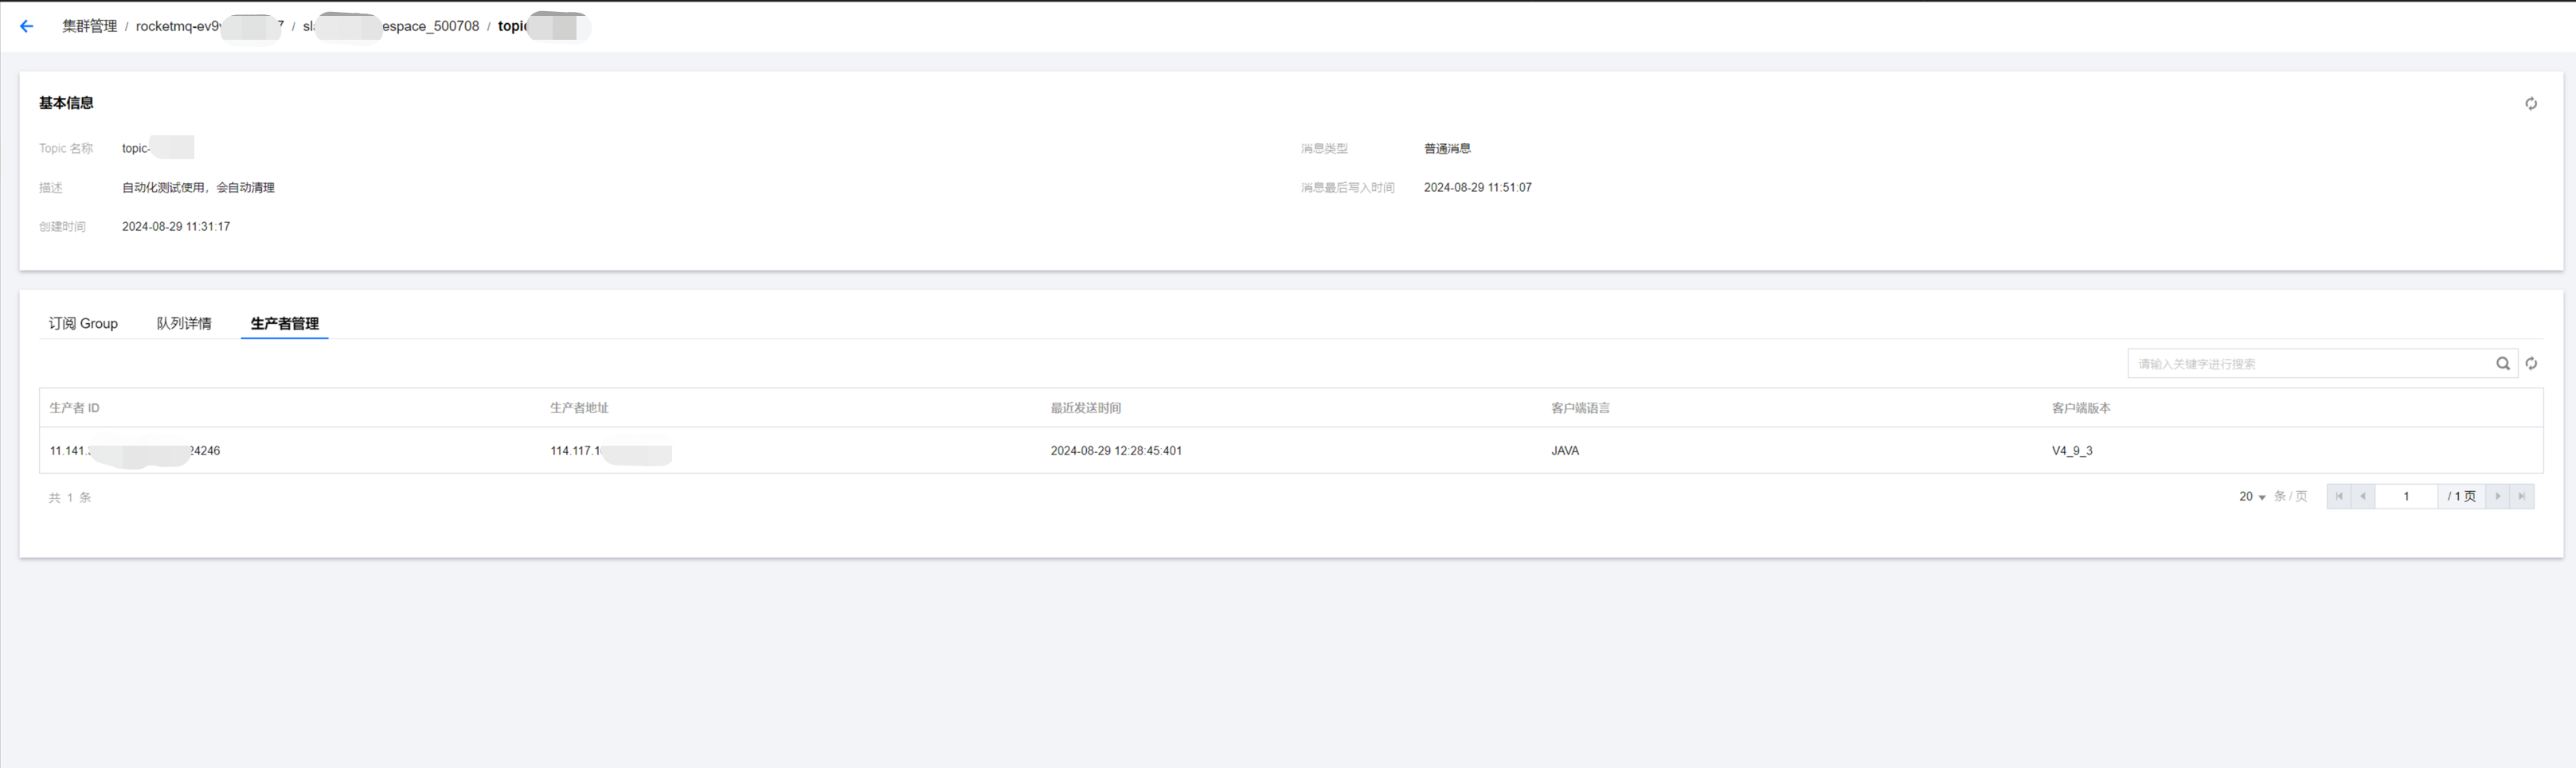Screen dimensions: 2576x768
Task: Jump to last page of the table
Action: coord(2521,497)
